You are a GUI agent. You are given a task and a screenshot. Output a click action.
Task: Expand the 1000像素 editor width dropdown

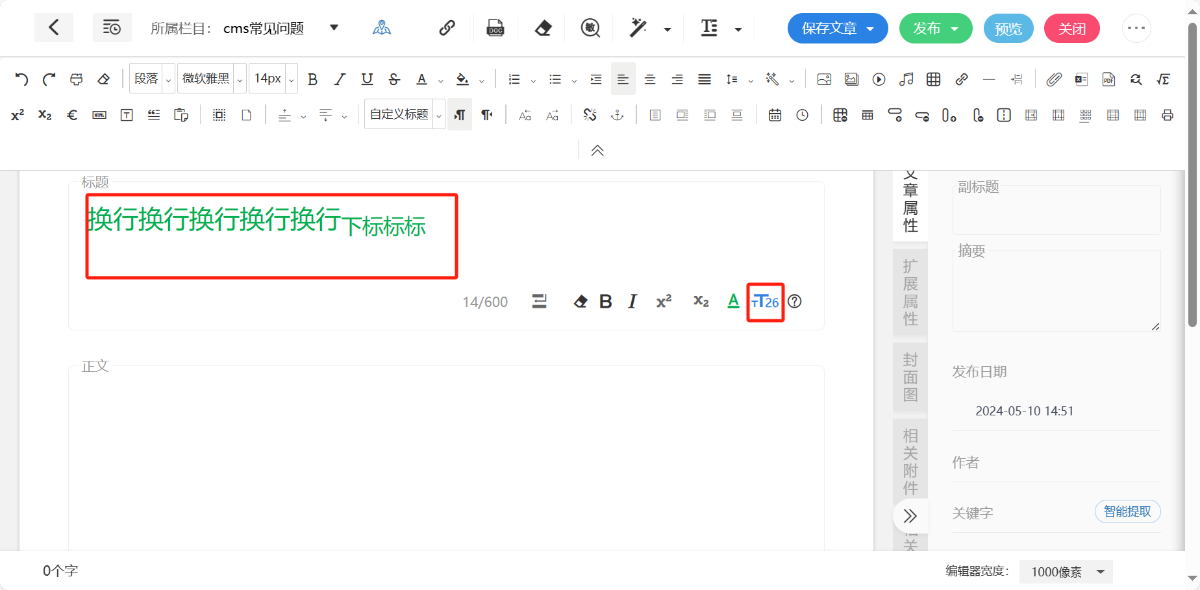1066,572
